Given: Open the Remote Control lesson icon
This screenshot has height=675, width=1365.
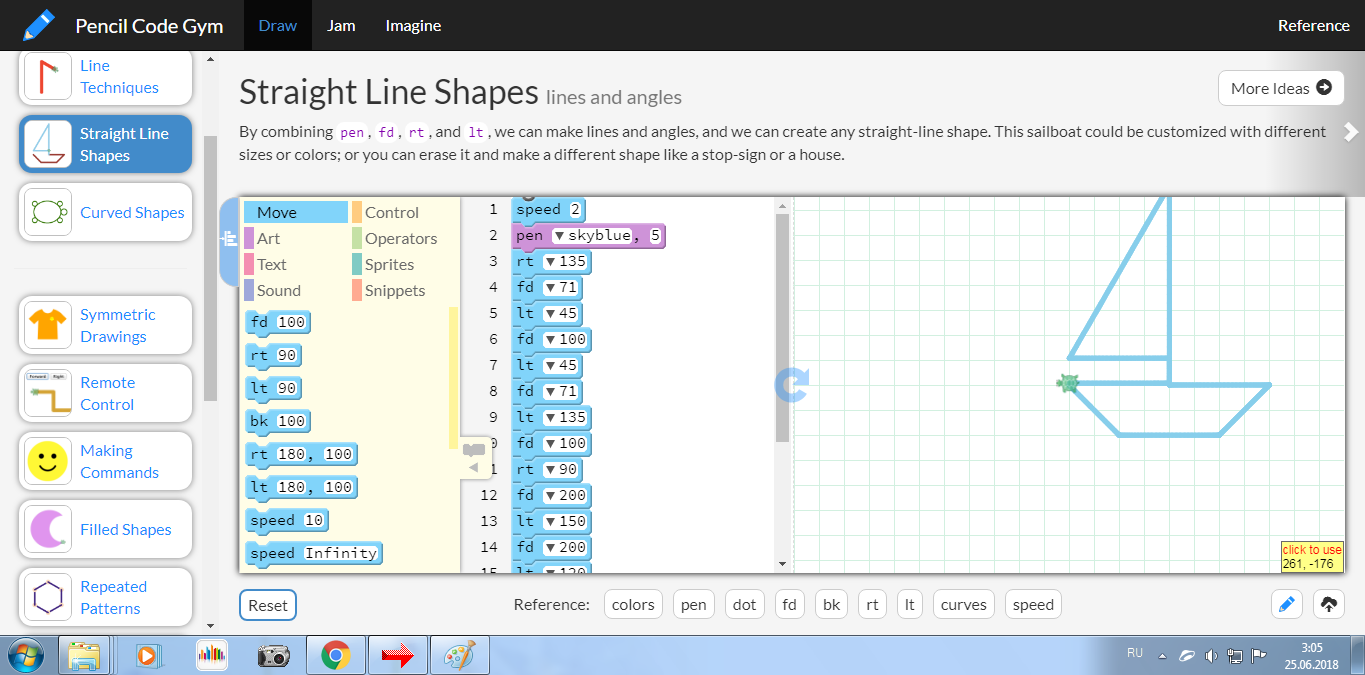Looking at the screenshot, I should [47, 393].
